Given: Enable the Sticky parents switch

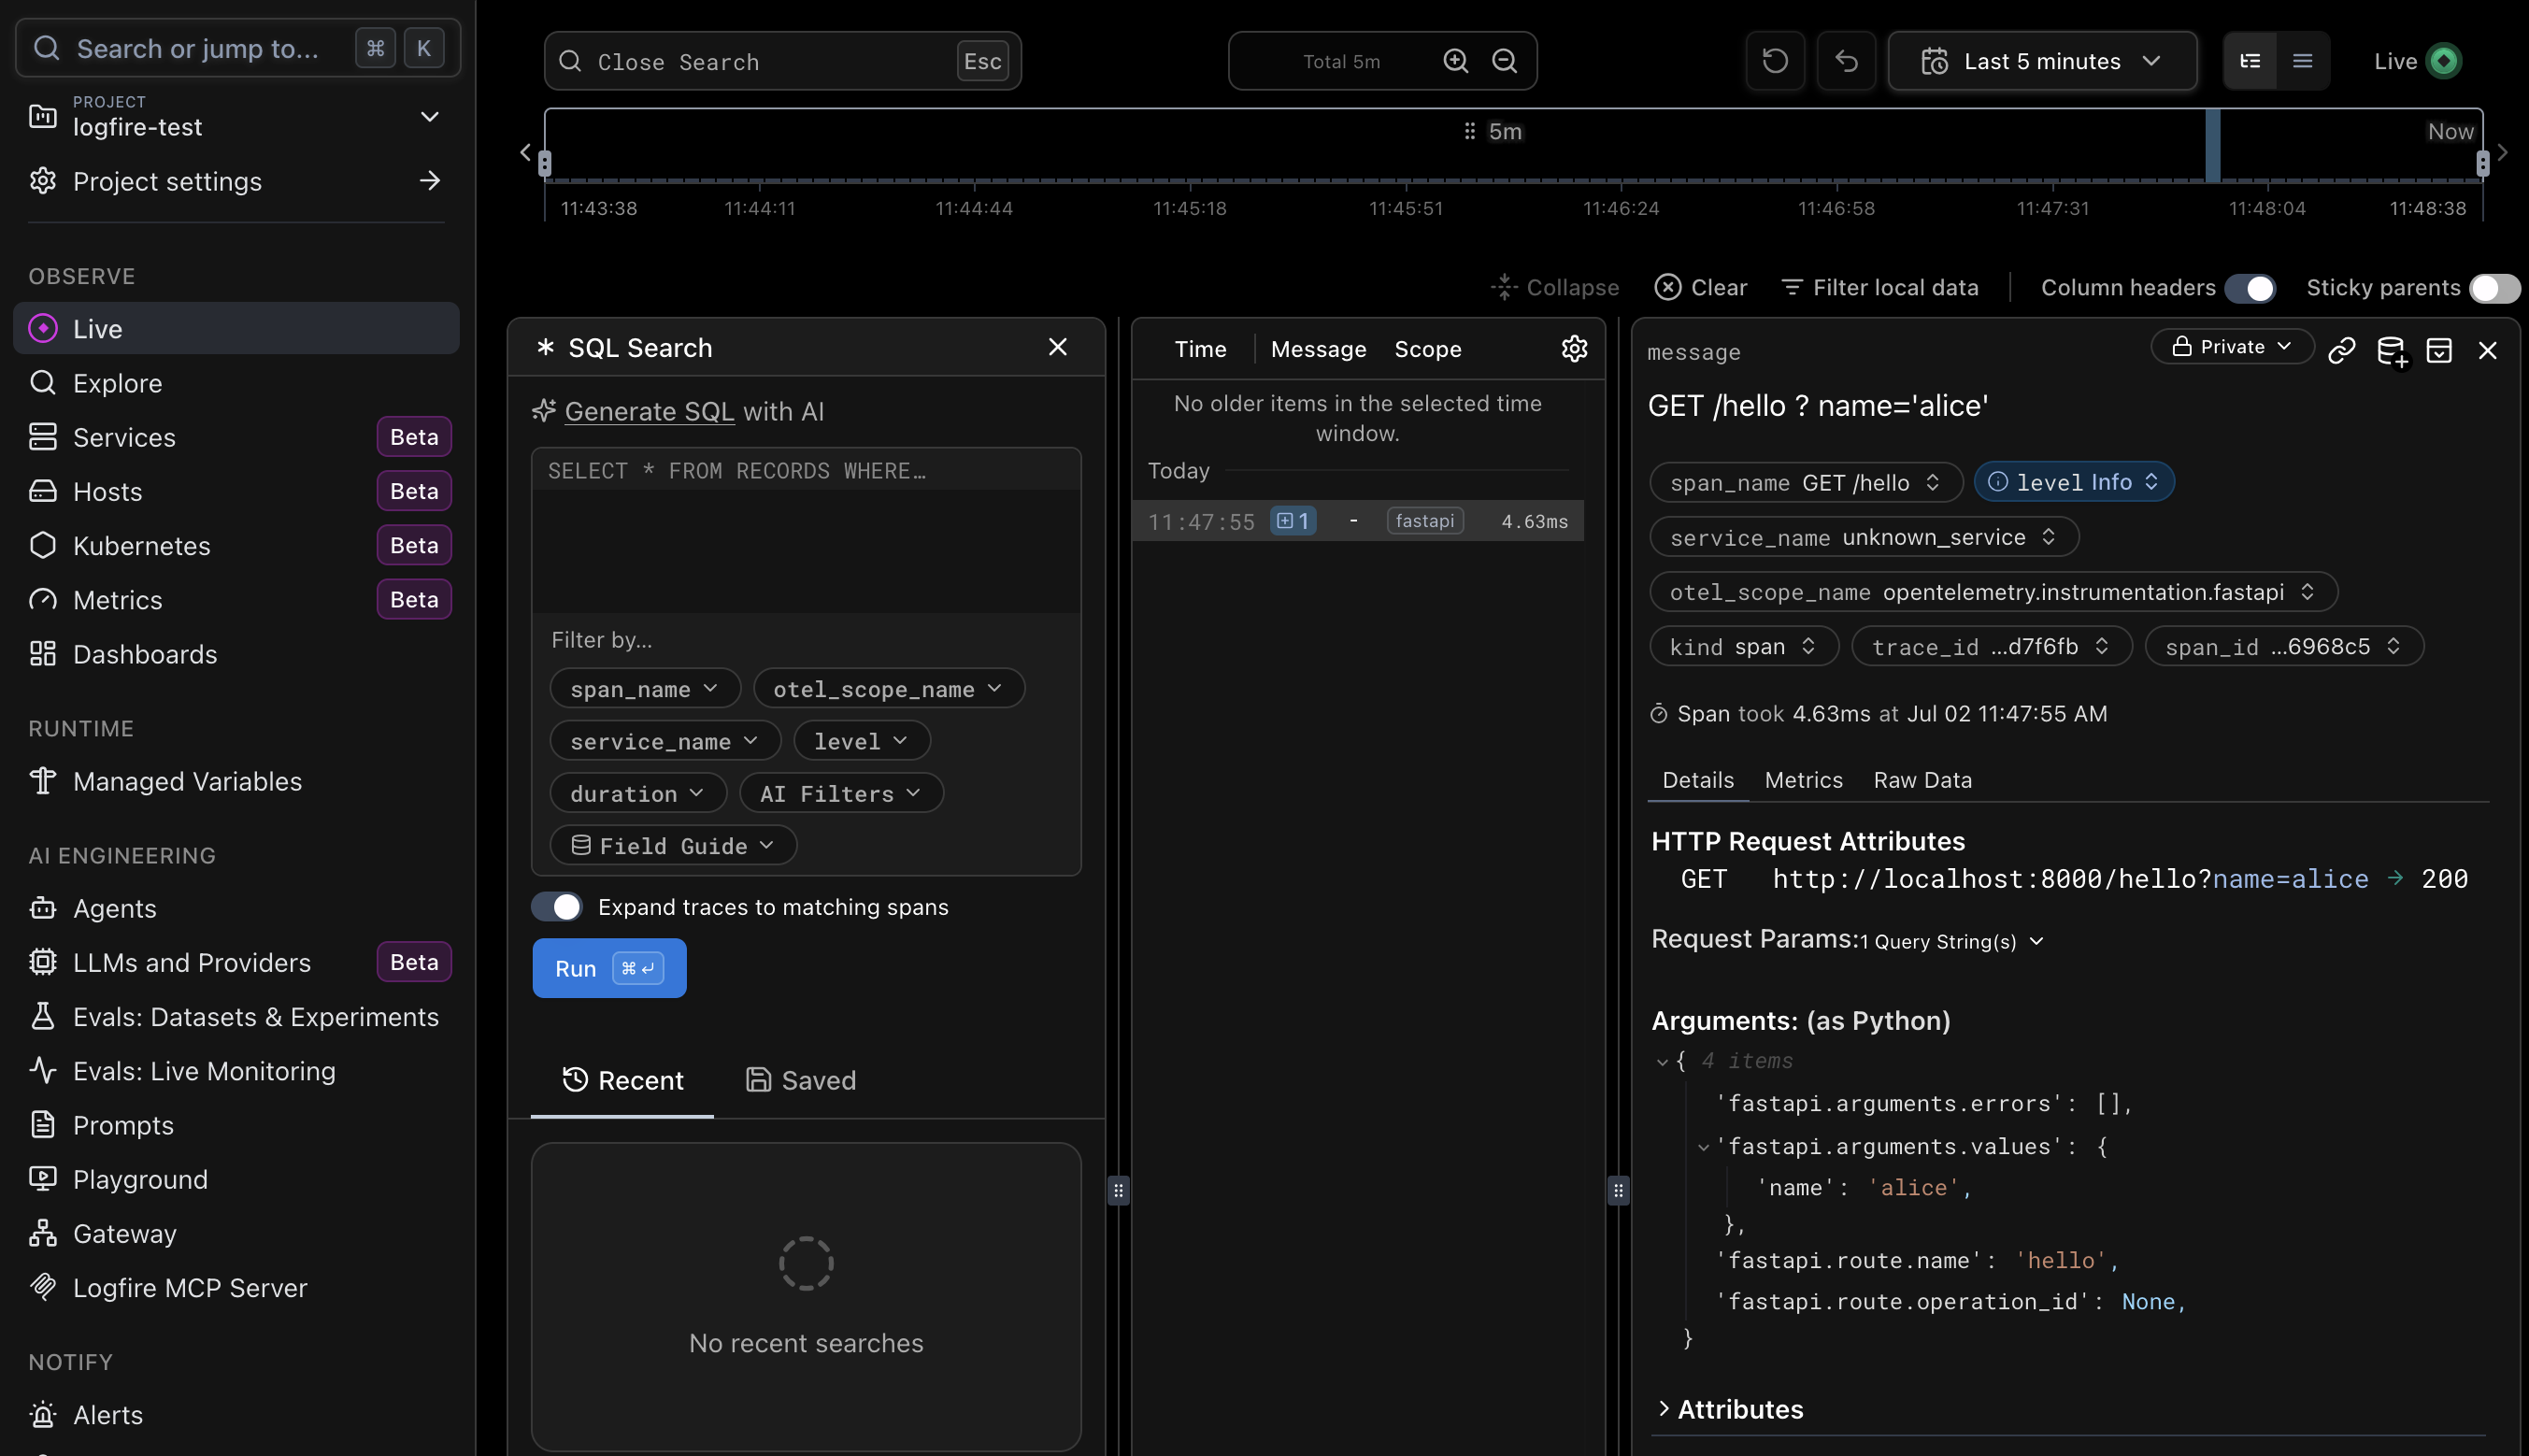Looking at the screenshot, I should (2494, 288).
